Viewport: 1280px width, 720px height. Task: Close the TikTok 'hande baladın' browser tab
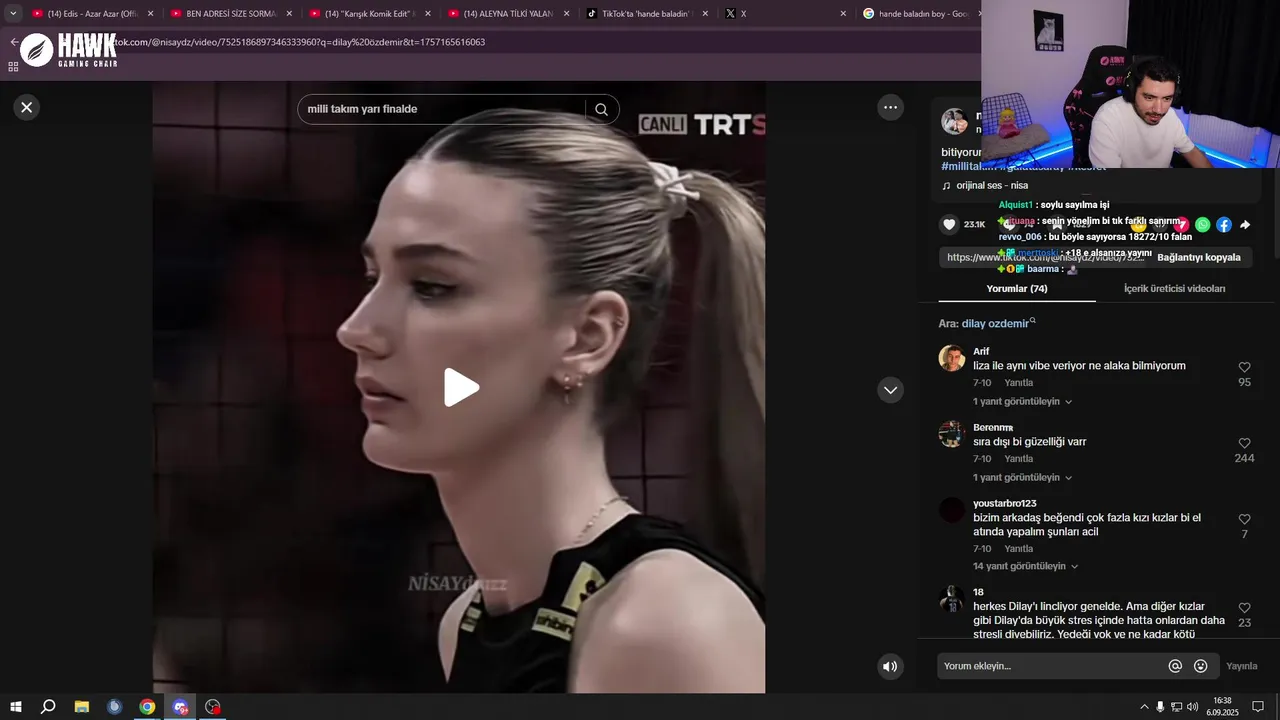[x=705, y=14]
